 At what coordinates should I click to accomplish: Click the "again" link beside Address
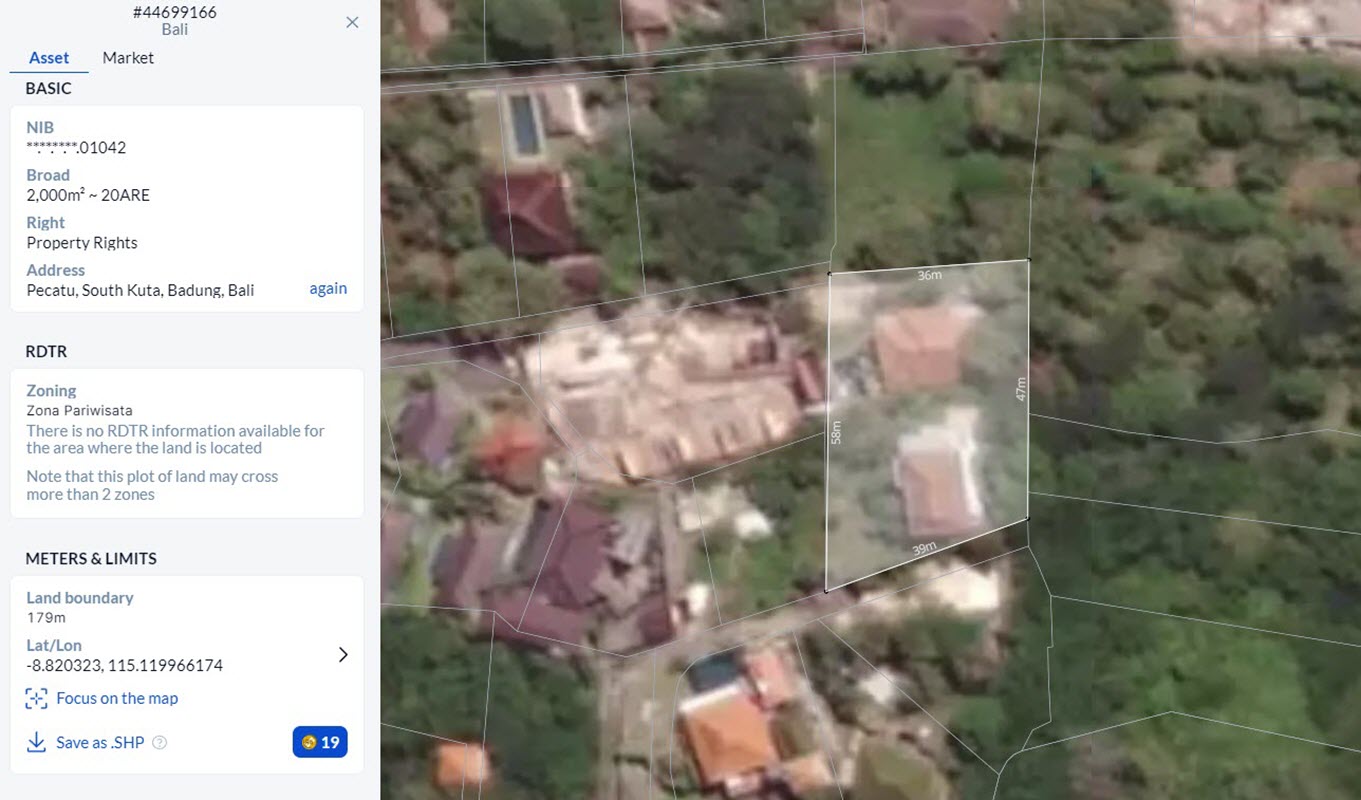coord(328,289)
